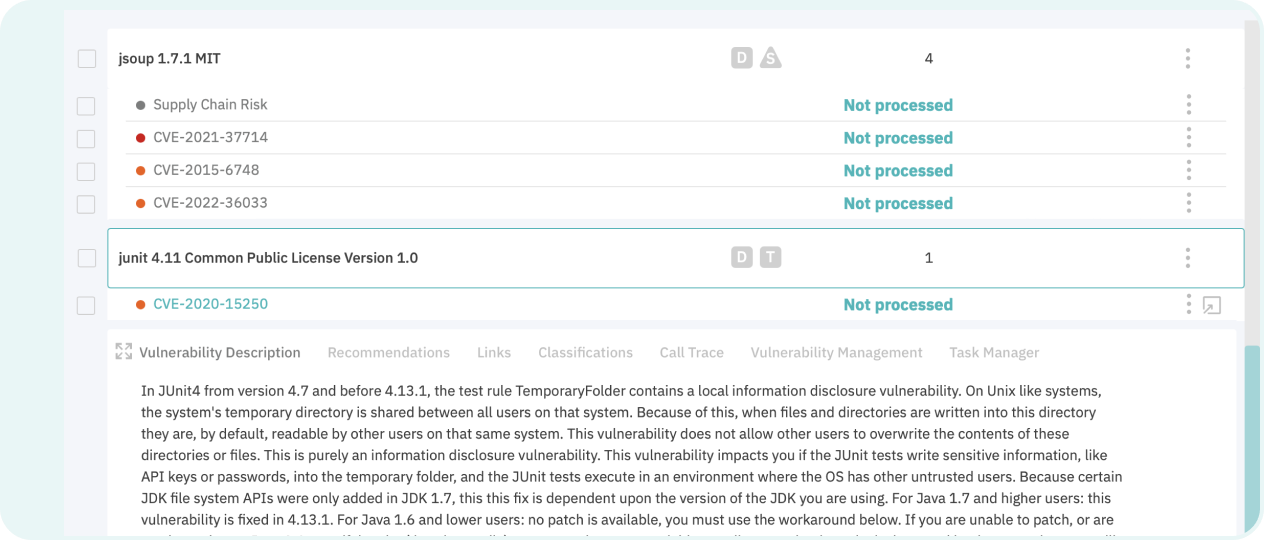Check the junit 4.11 checkbox
Viewport: 1264px width, 540px height.
click(87, 259)
